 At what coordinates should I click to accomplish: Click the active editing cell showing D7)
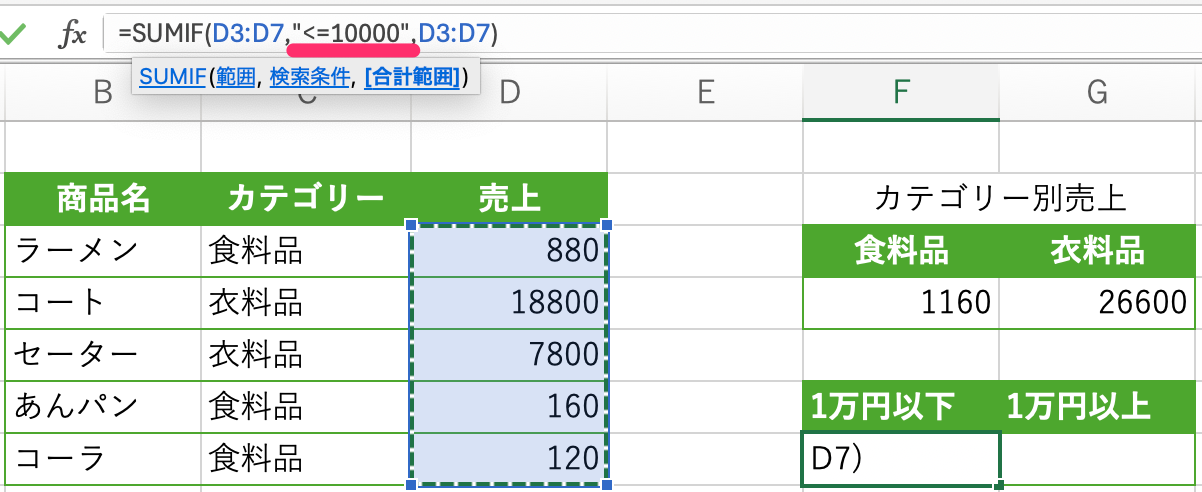pyautogui.click(x=901, y=458)
